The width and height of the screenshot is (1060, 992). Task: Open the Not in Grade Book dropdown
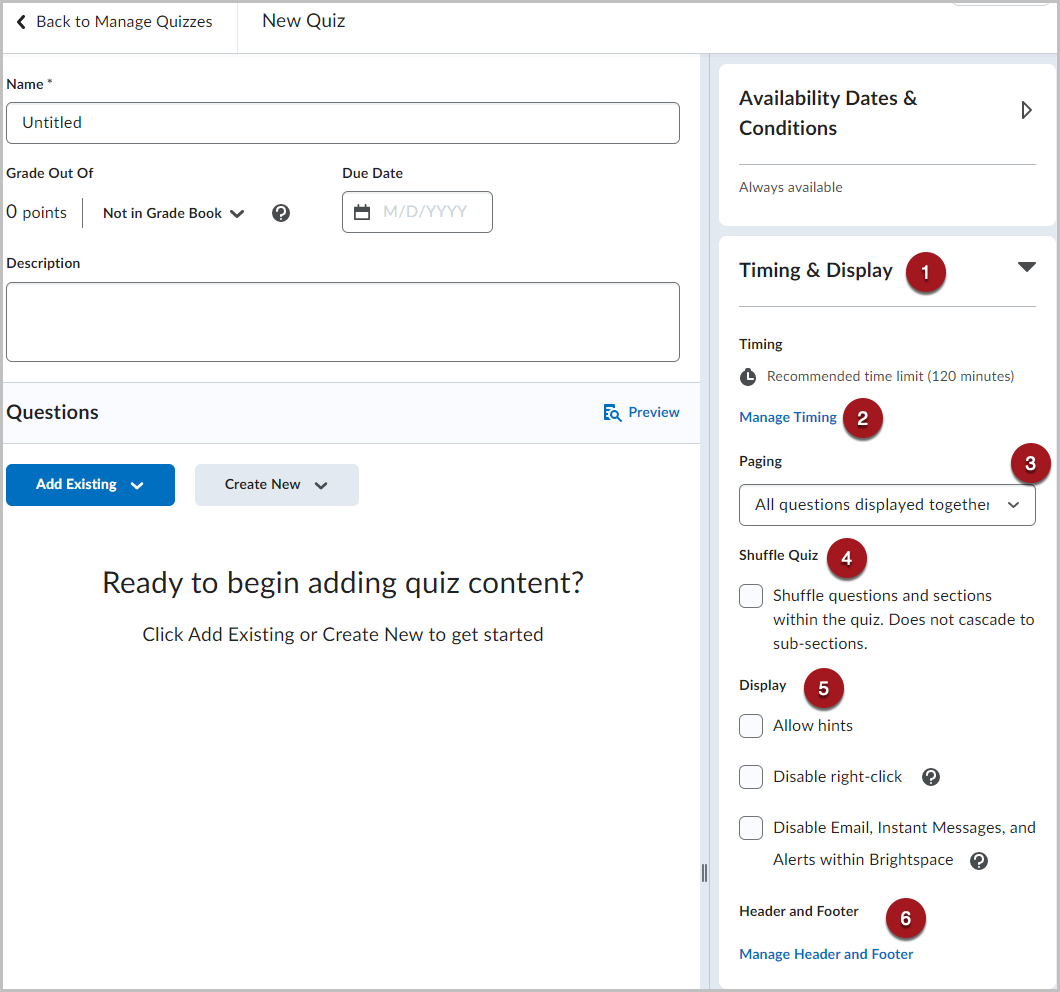coord(173,213)
